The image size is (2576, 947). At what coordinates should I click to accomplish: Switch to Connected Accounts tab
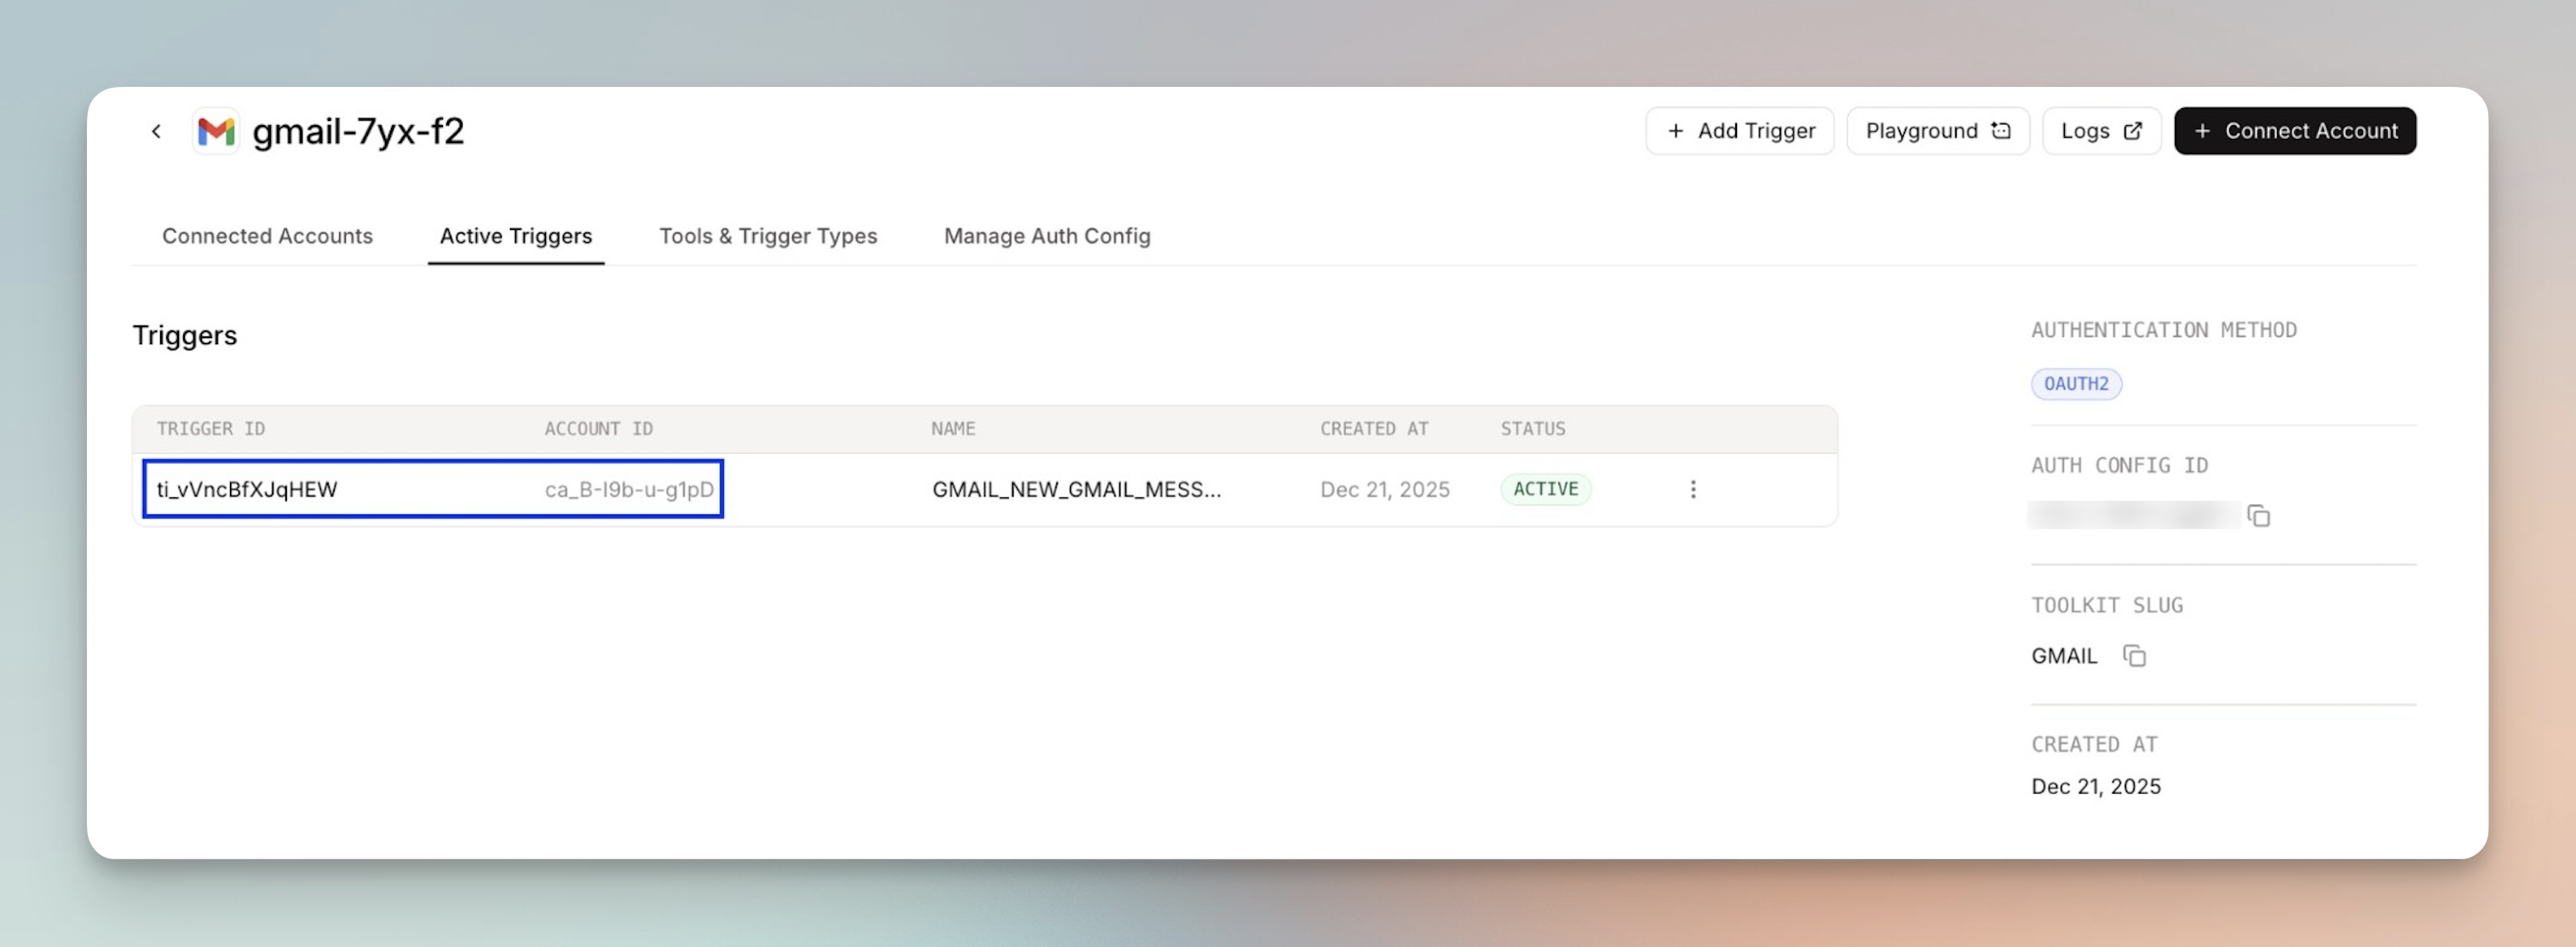pyautogui.click(x=267, y=236)
